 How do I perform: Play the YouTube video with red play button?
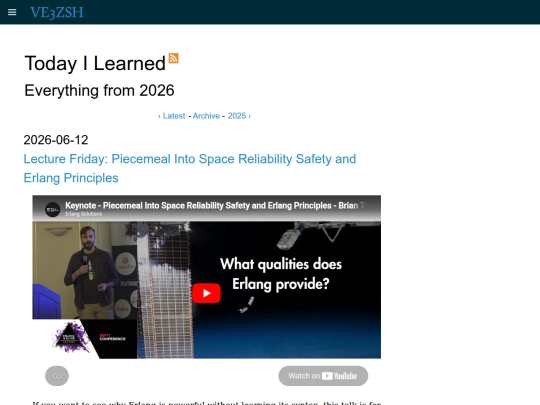coord(206,293)
